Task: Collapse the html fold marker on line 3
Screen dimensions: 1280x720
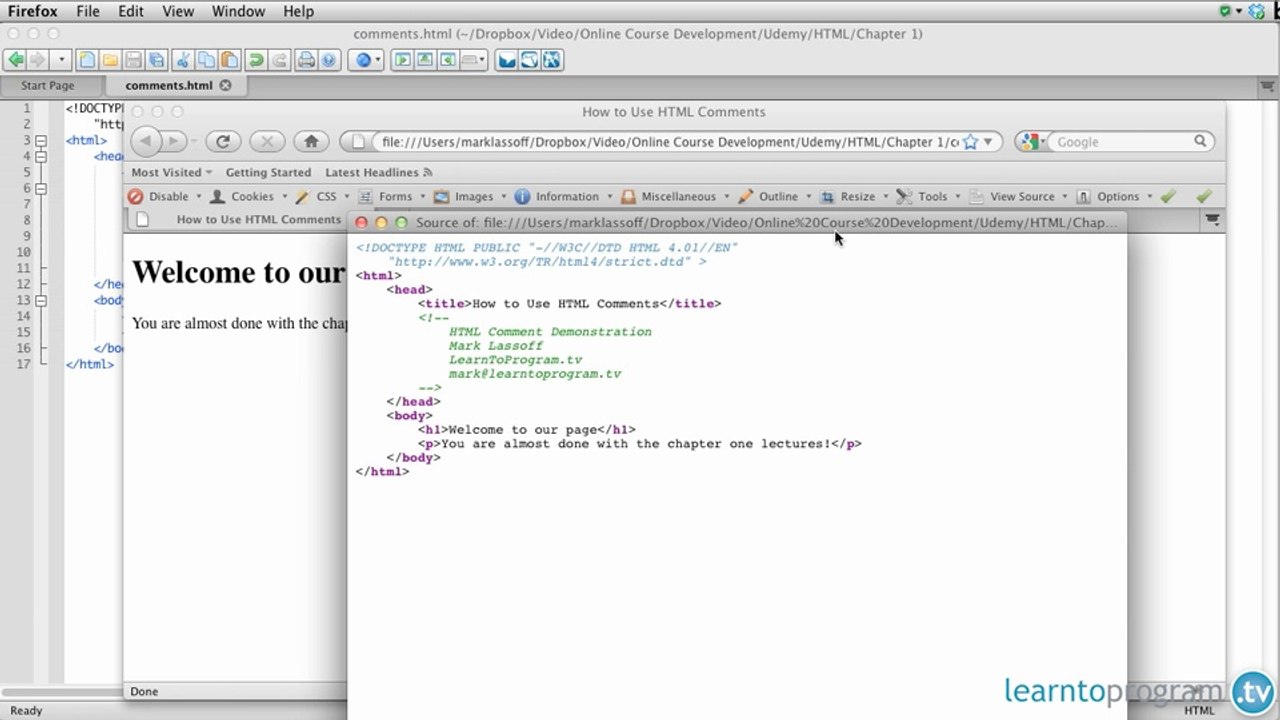Action: [41, 141]
